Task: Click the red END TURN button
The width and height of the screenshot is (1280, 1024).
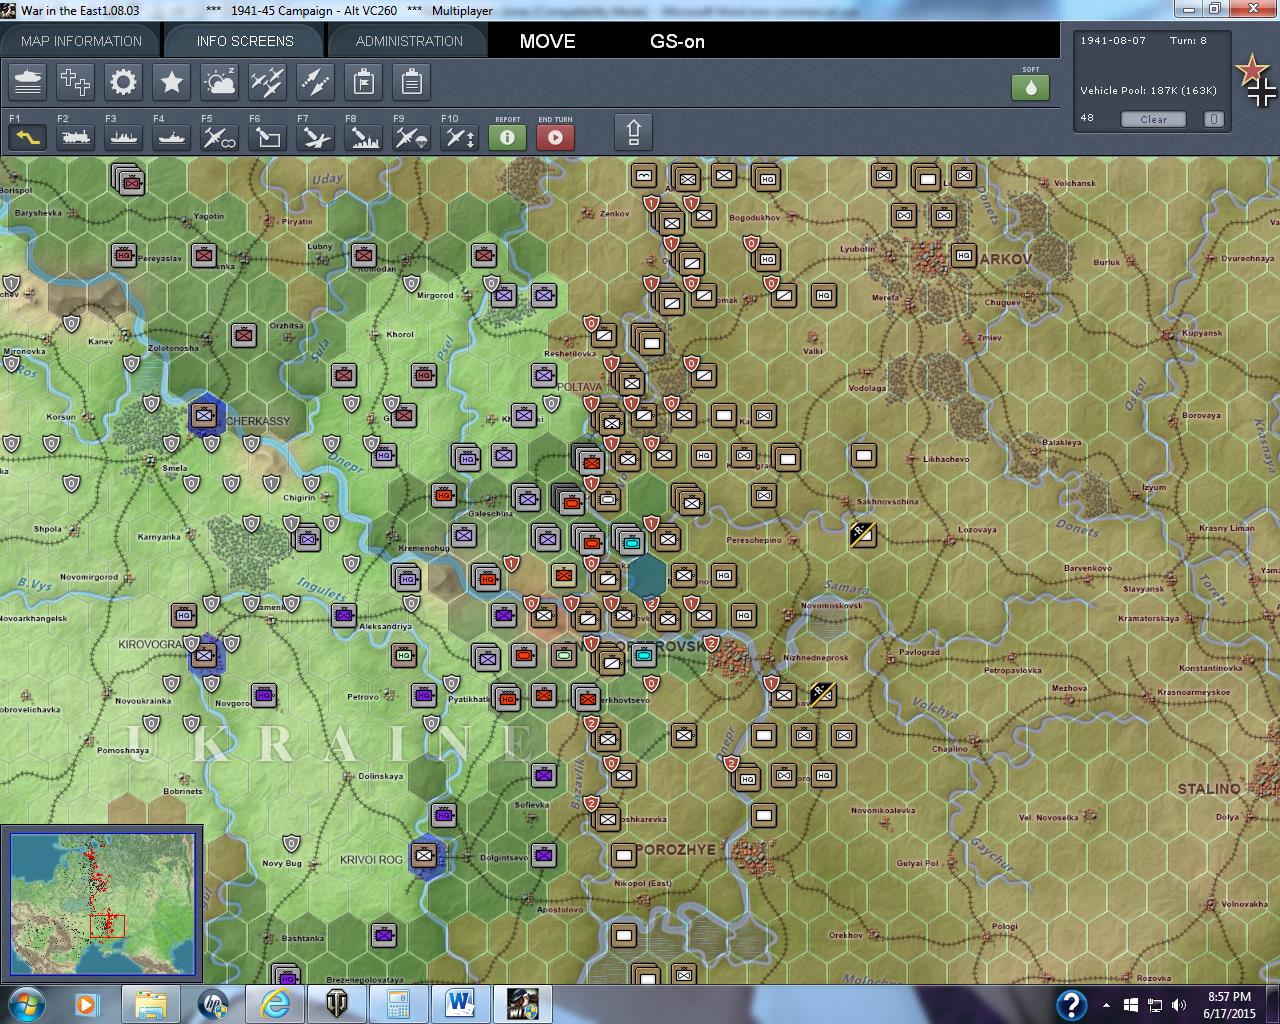Action: click(556, 136)
